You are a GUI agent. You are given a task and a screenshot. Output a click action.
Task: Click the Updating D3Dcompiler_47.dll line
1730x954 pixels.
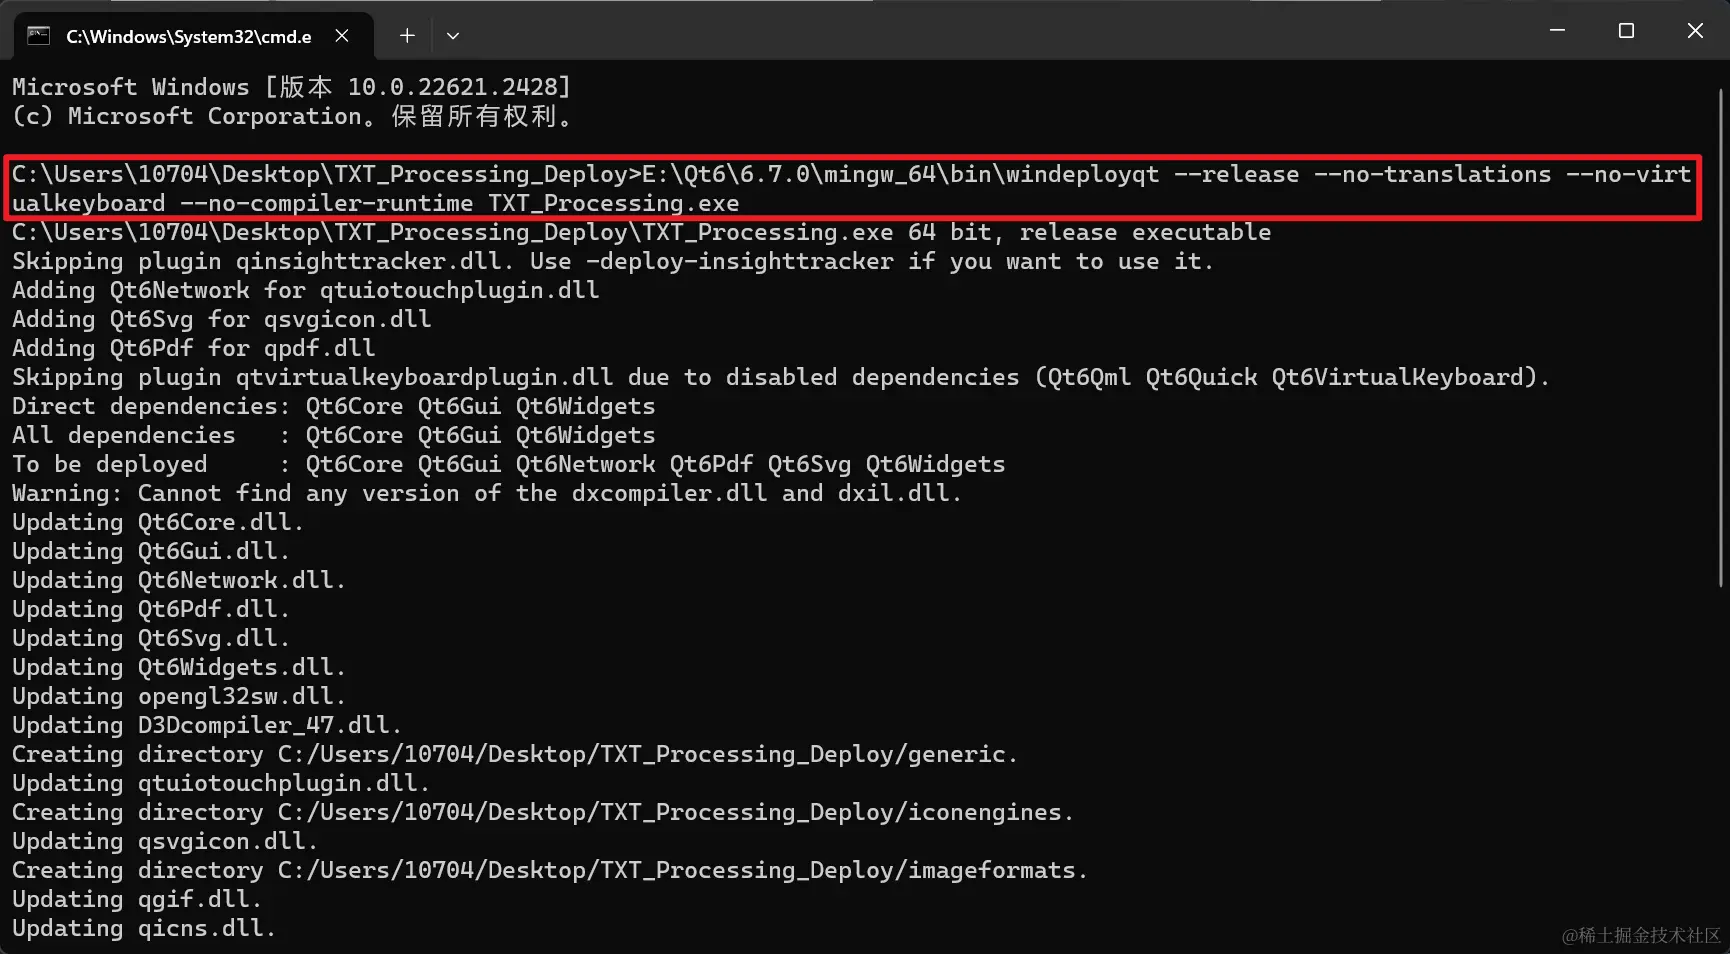[206, 725]
